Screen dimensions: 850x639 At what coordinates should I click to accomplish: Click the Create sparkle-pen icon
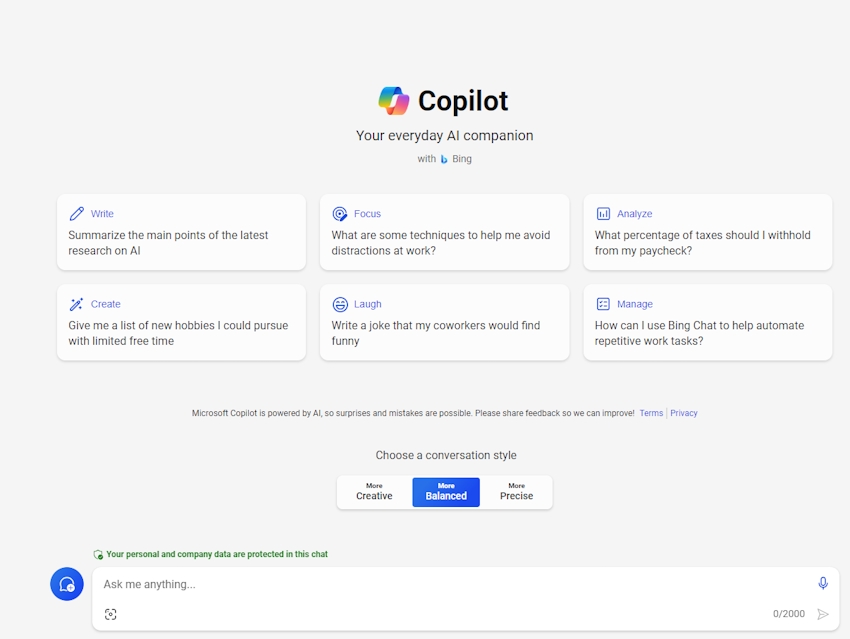[x=77, y=304]
